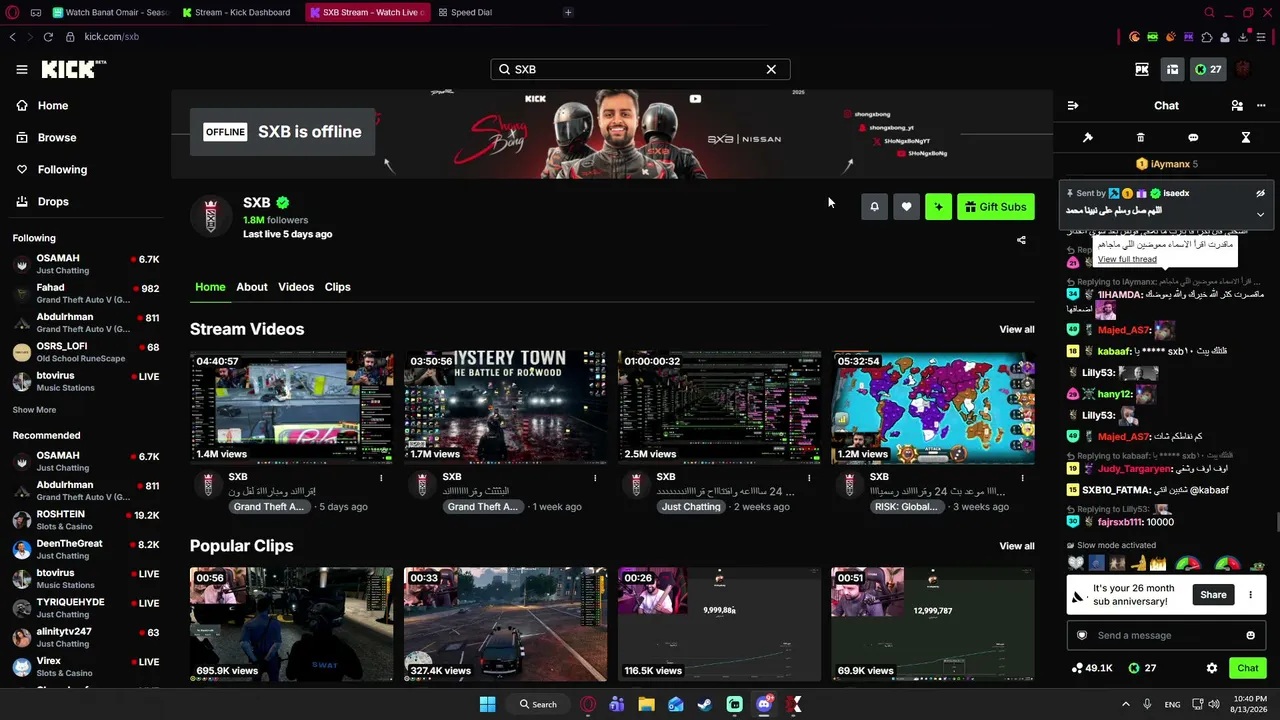The image size is (1280, 720).
Task: Click the green Chat send button
Action: (x=1248, y=668)
